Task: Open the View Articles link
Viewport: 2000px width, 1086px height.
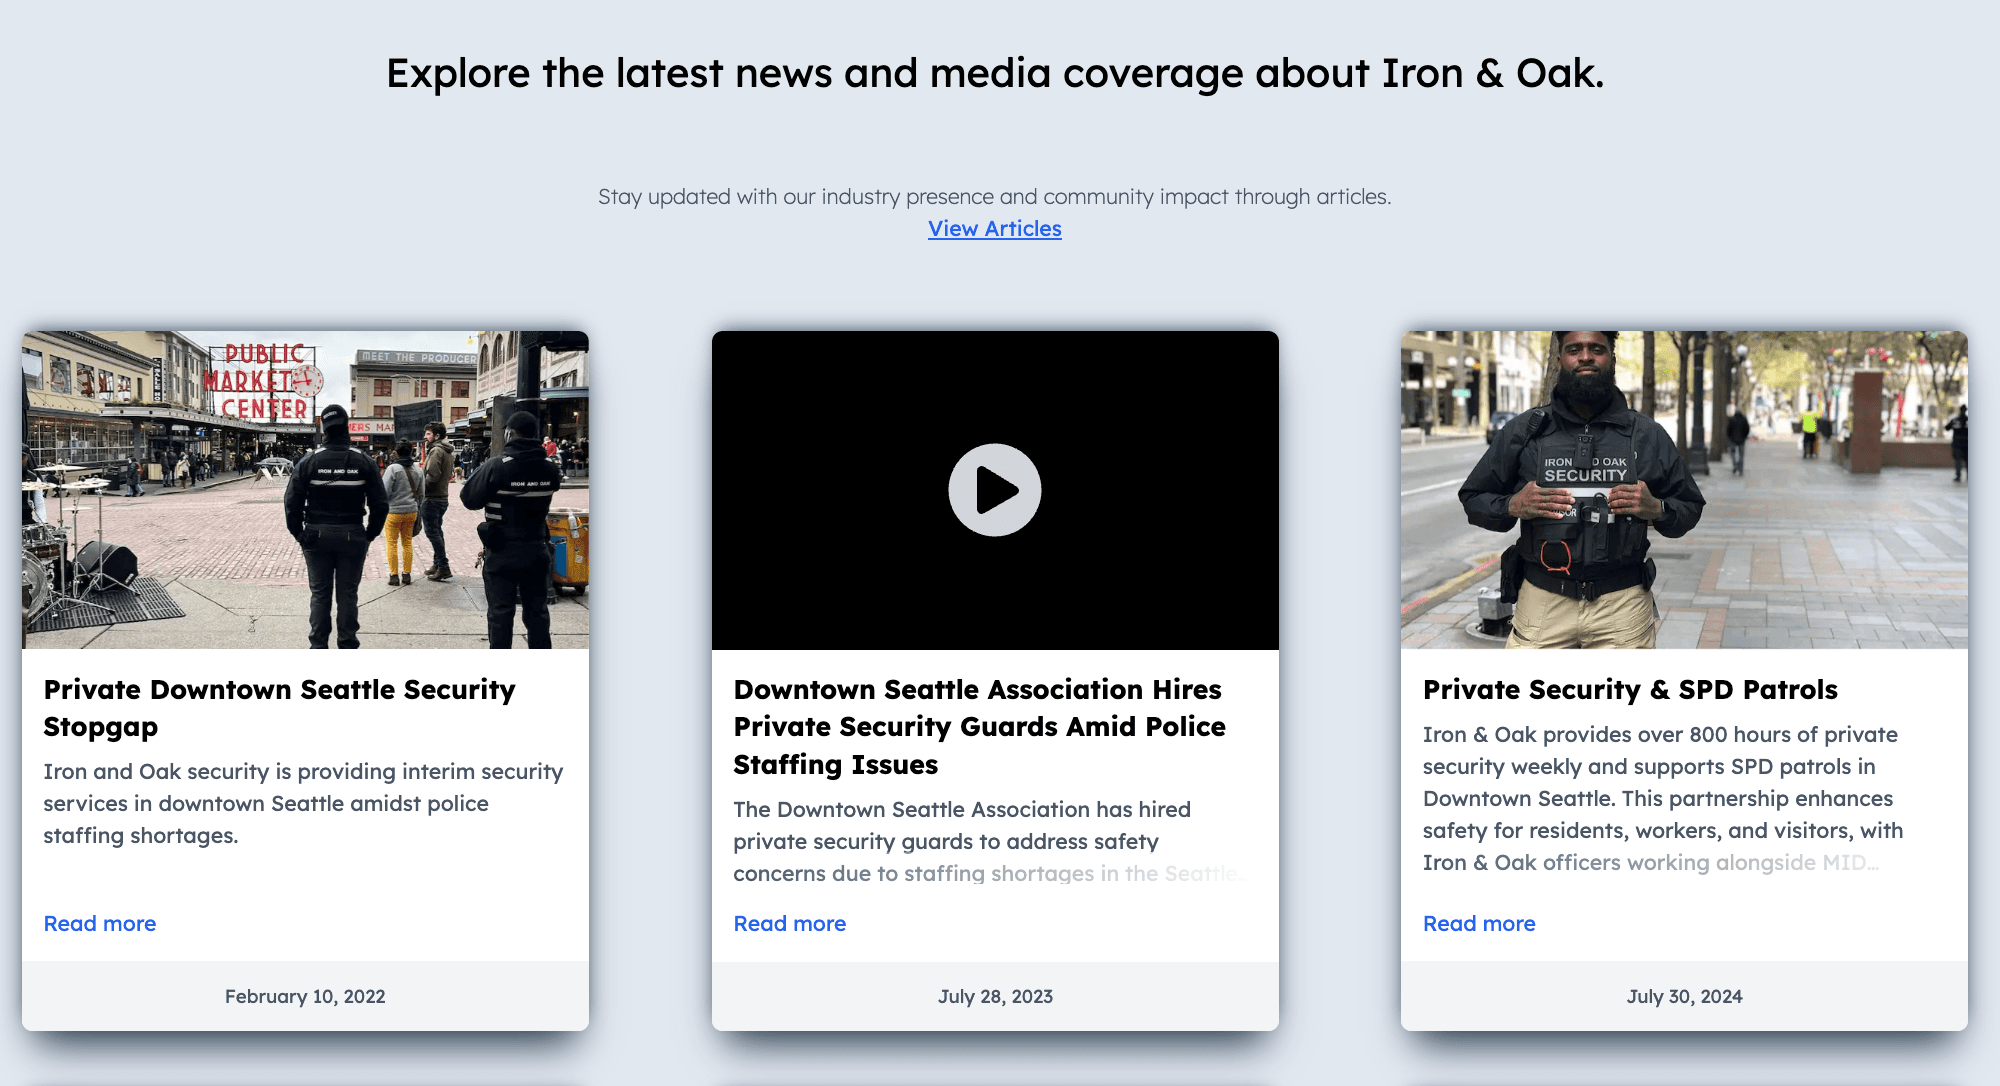Action: [994, 229]
